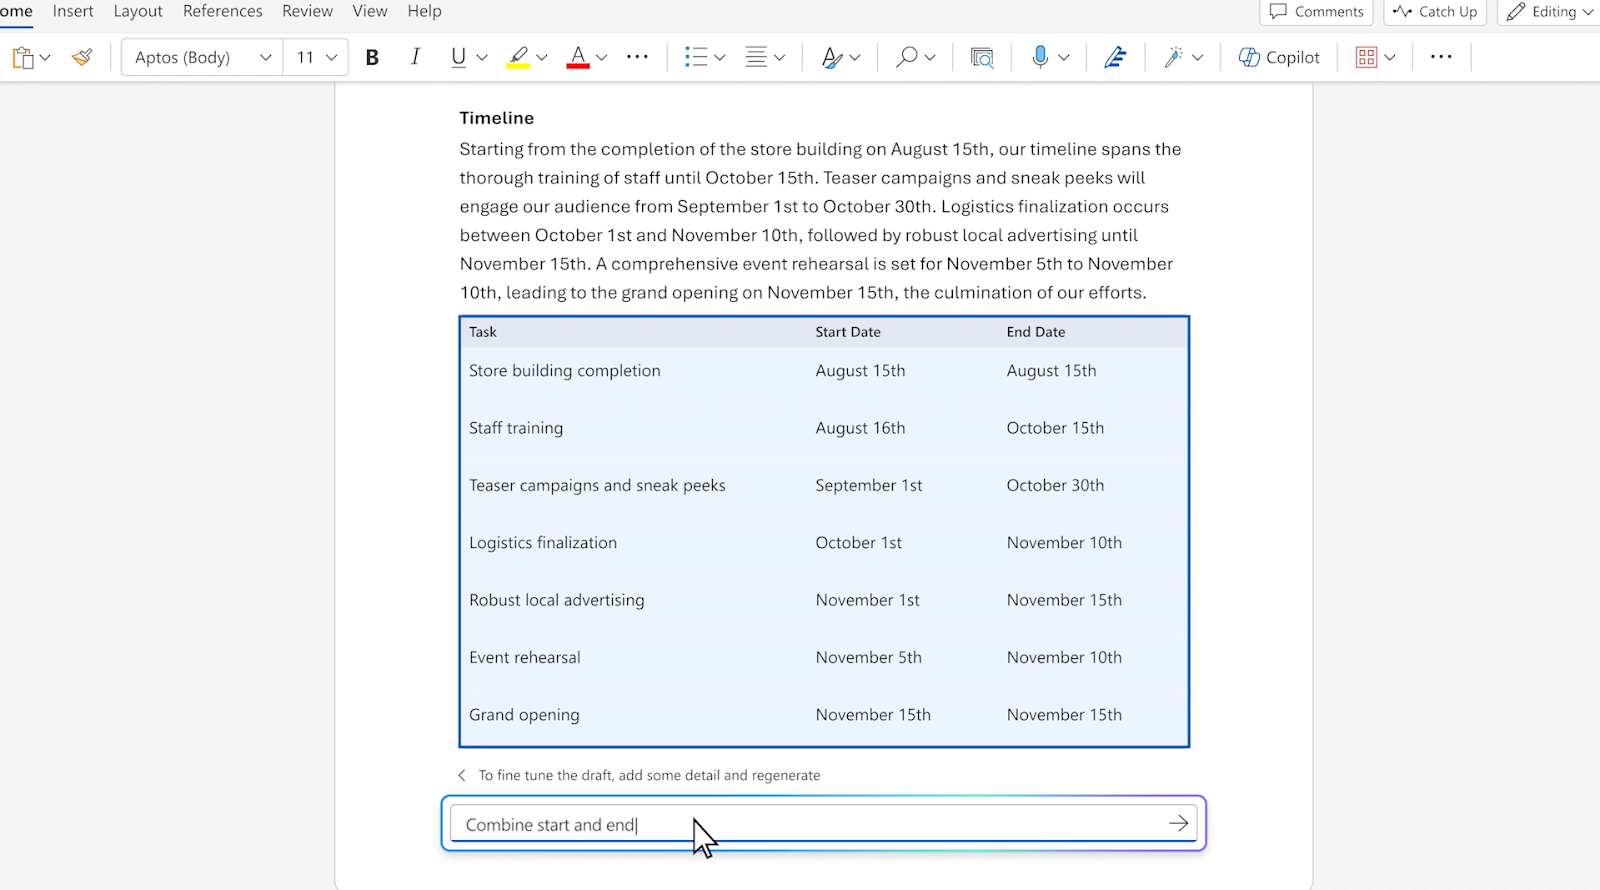This screenshot has width=1600, height=890.
Task: Open the Editing mode dropdown
Action: [x=1549, y=12]
